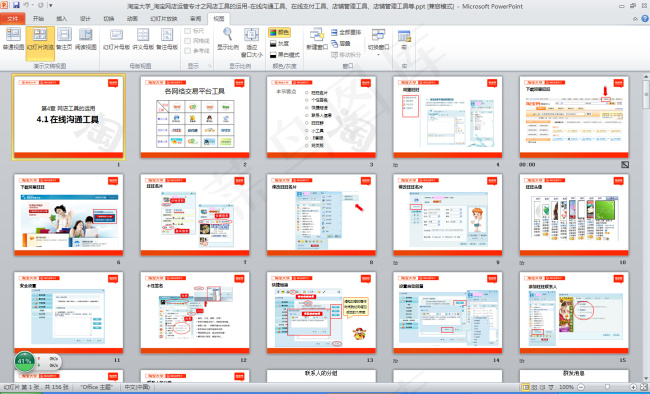Enable the Ruler checkbox
650x394 pixels.
(x=188, y=31)
